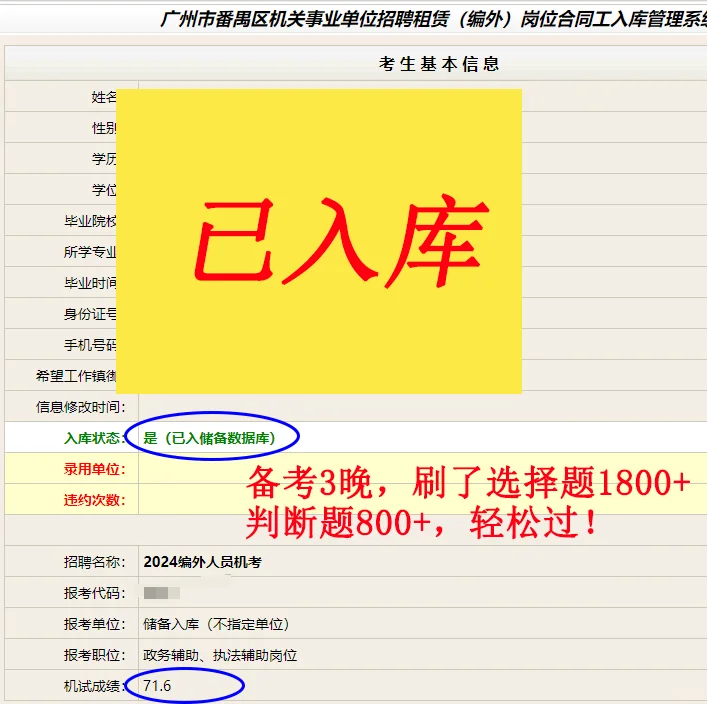The height and width of the screenshot is (704, 707).
Task: Click the '报考单位:' label
Action: click(x=95, y=624)
